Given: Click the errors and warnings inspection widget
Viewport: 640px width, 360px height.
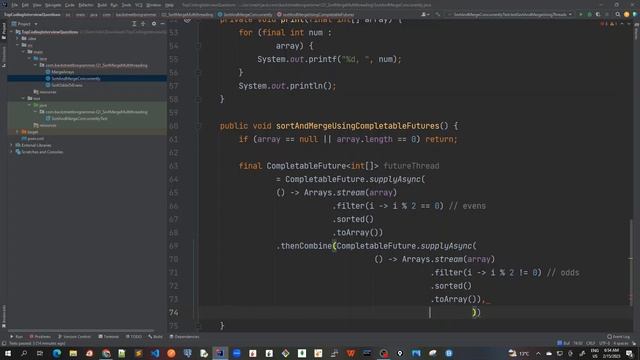Looking at the screenshot, I should [x=608, y=24].
